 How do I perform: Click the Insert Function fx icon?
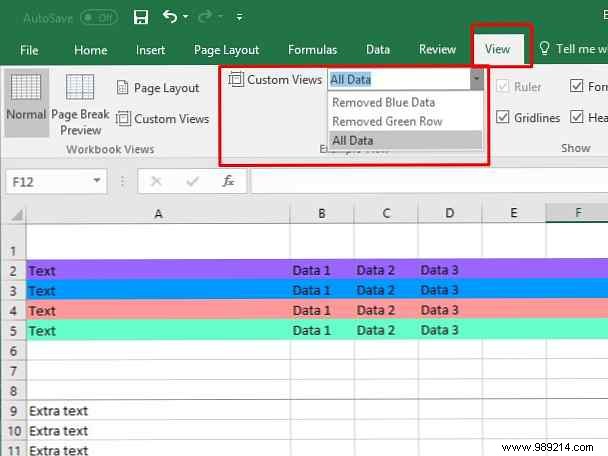coord(228,181)
